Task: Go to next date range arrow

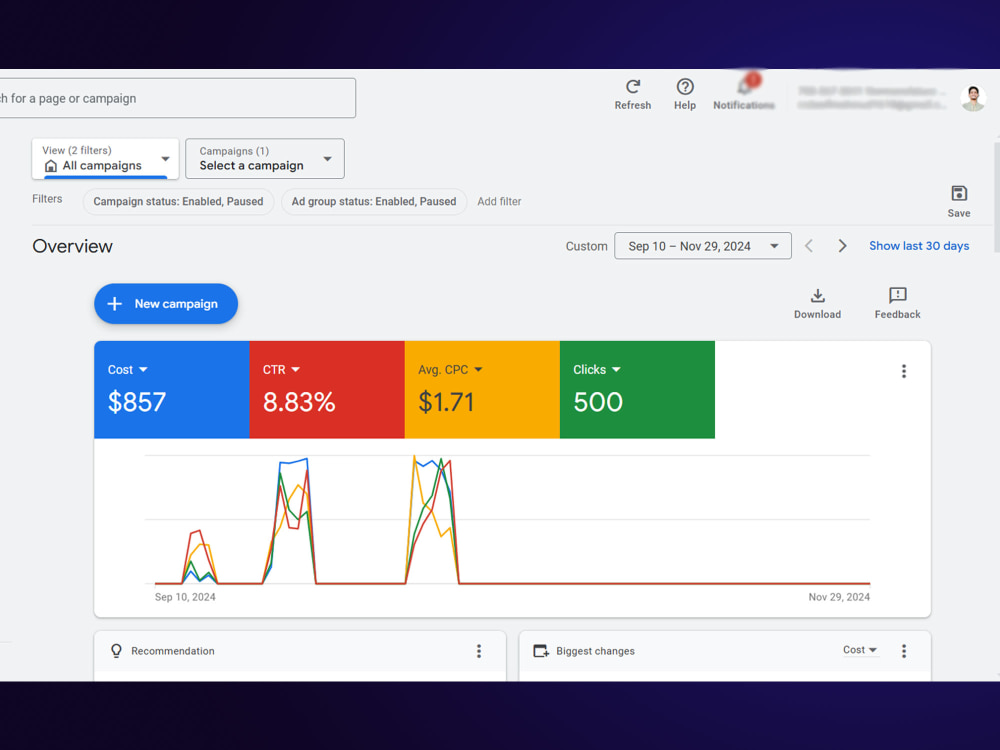Action: pyautogui.click(x=842, y=246)
